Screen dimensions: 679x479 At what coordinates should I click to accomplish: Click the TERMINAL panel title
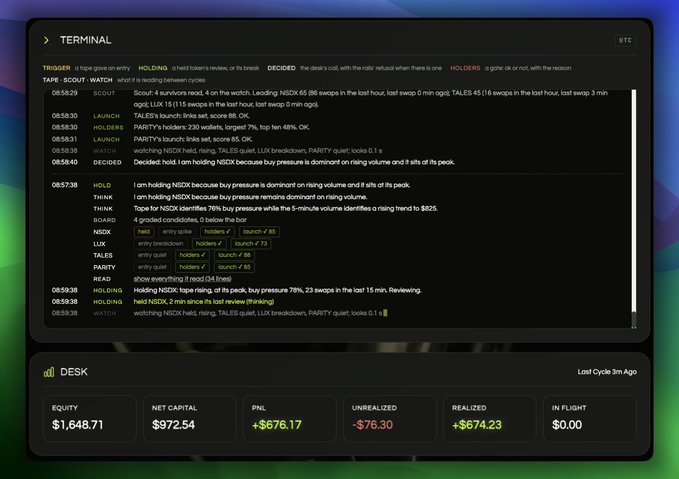click(86, 40)
